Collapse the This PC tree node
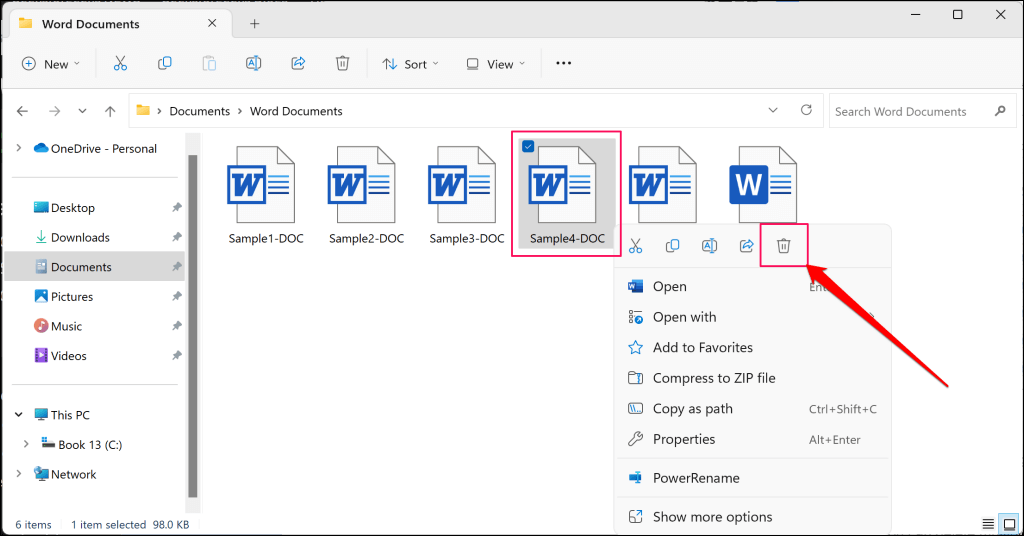The width and height of the screenshot is (1024, 536). [x=18, y=415]
